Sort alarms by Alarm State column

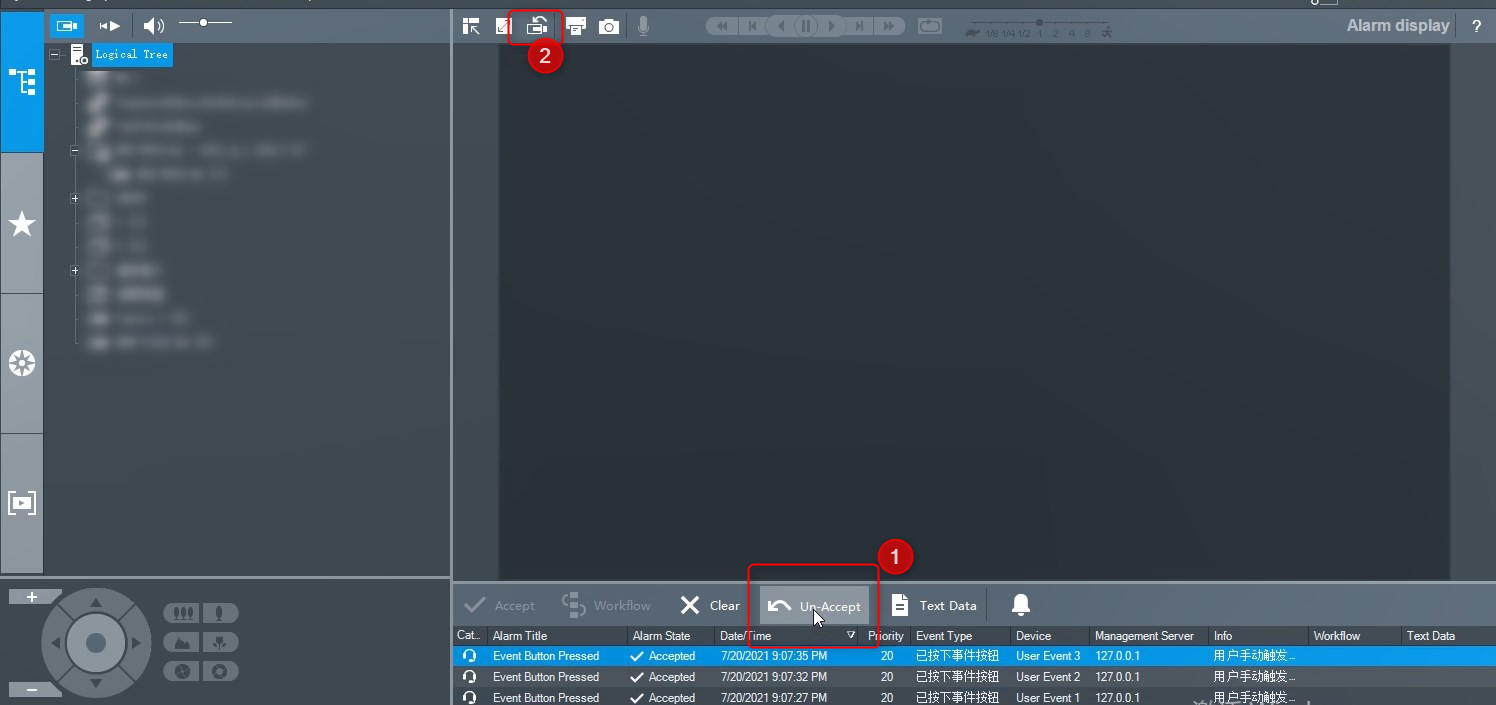click(x=670, y=636)
